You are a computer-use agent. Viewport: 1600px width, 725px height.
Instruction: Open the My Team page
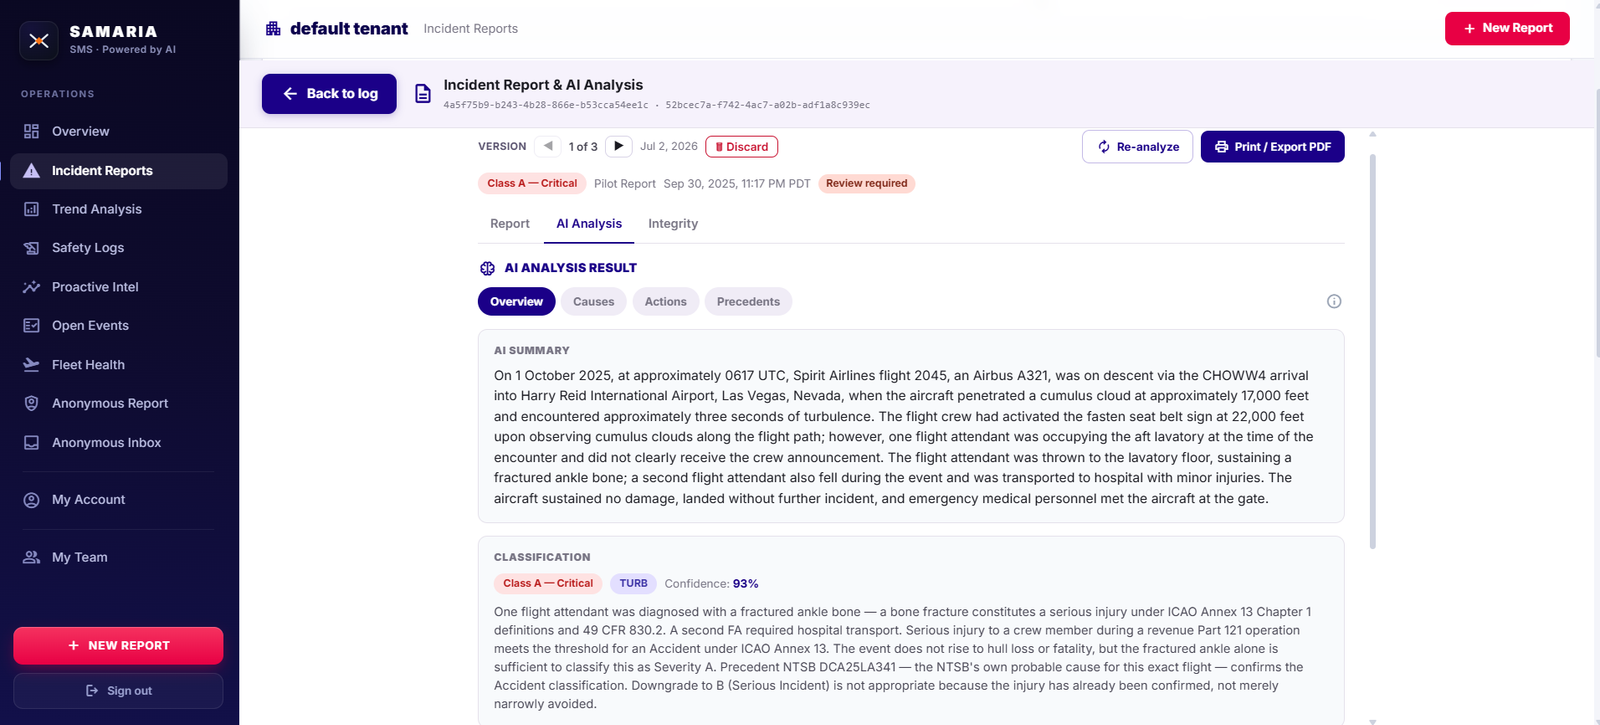click(x=119, y=557)
